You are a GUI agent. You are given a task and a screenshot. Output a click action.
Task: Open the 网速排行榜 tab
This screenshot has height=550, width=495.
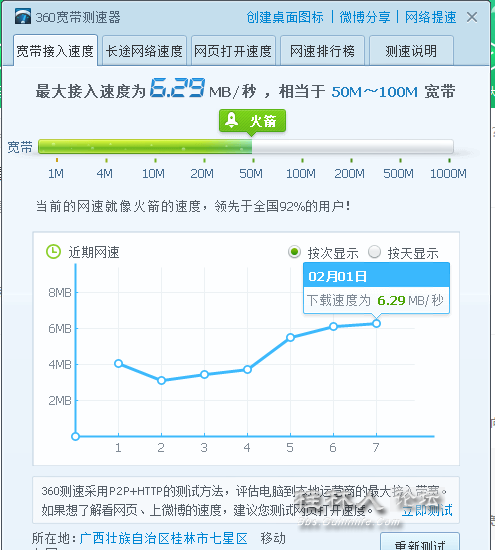pyautogui.click(x=322, y=51)
